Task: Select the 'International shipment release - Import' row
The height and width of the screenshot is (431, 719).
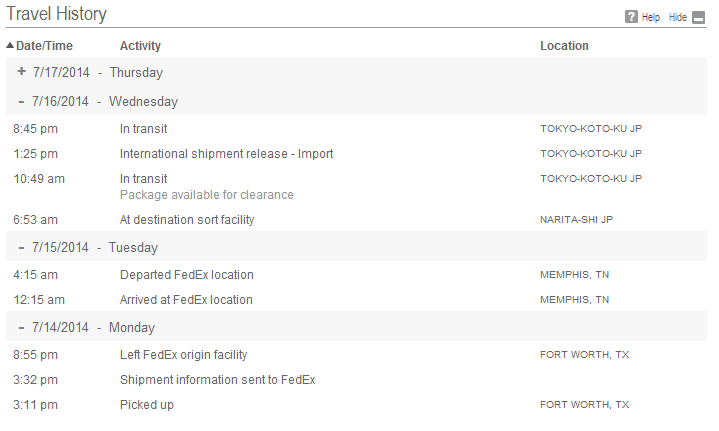Action: pos(356,154)
